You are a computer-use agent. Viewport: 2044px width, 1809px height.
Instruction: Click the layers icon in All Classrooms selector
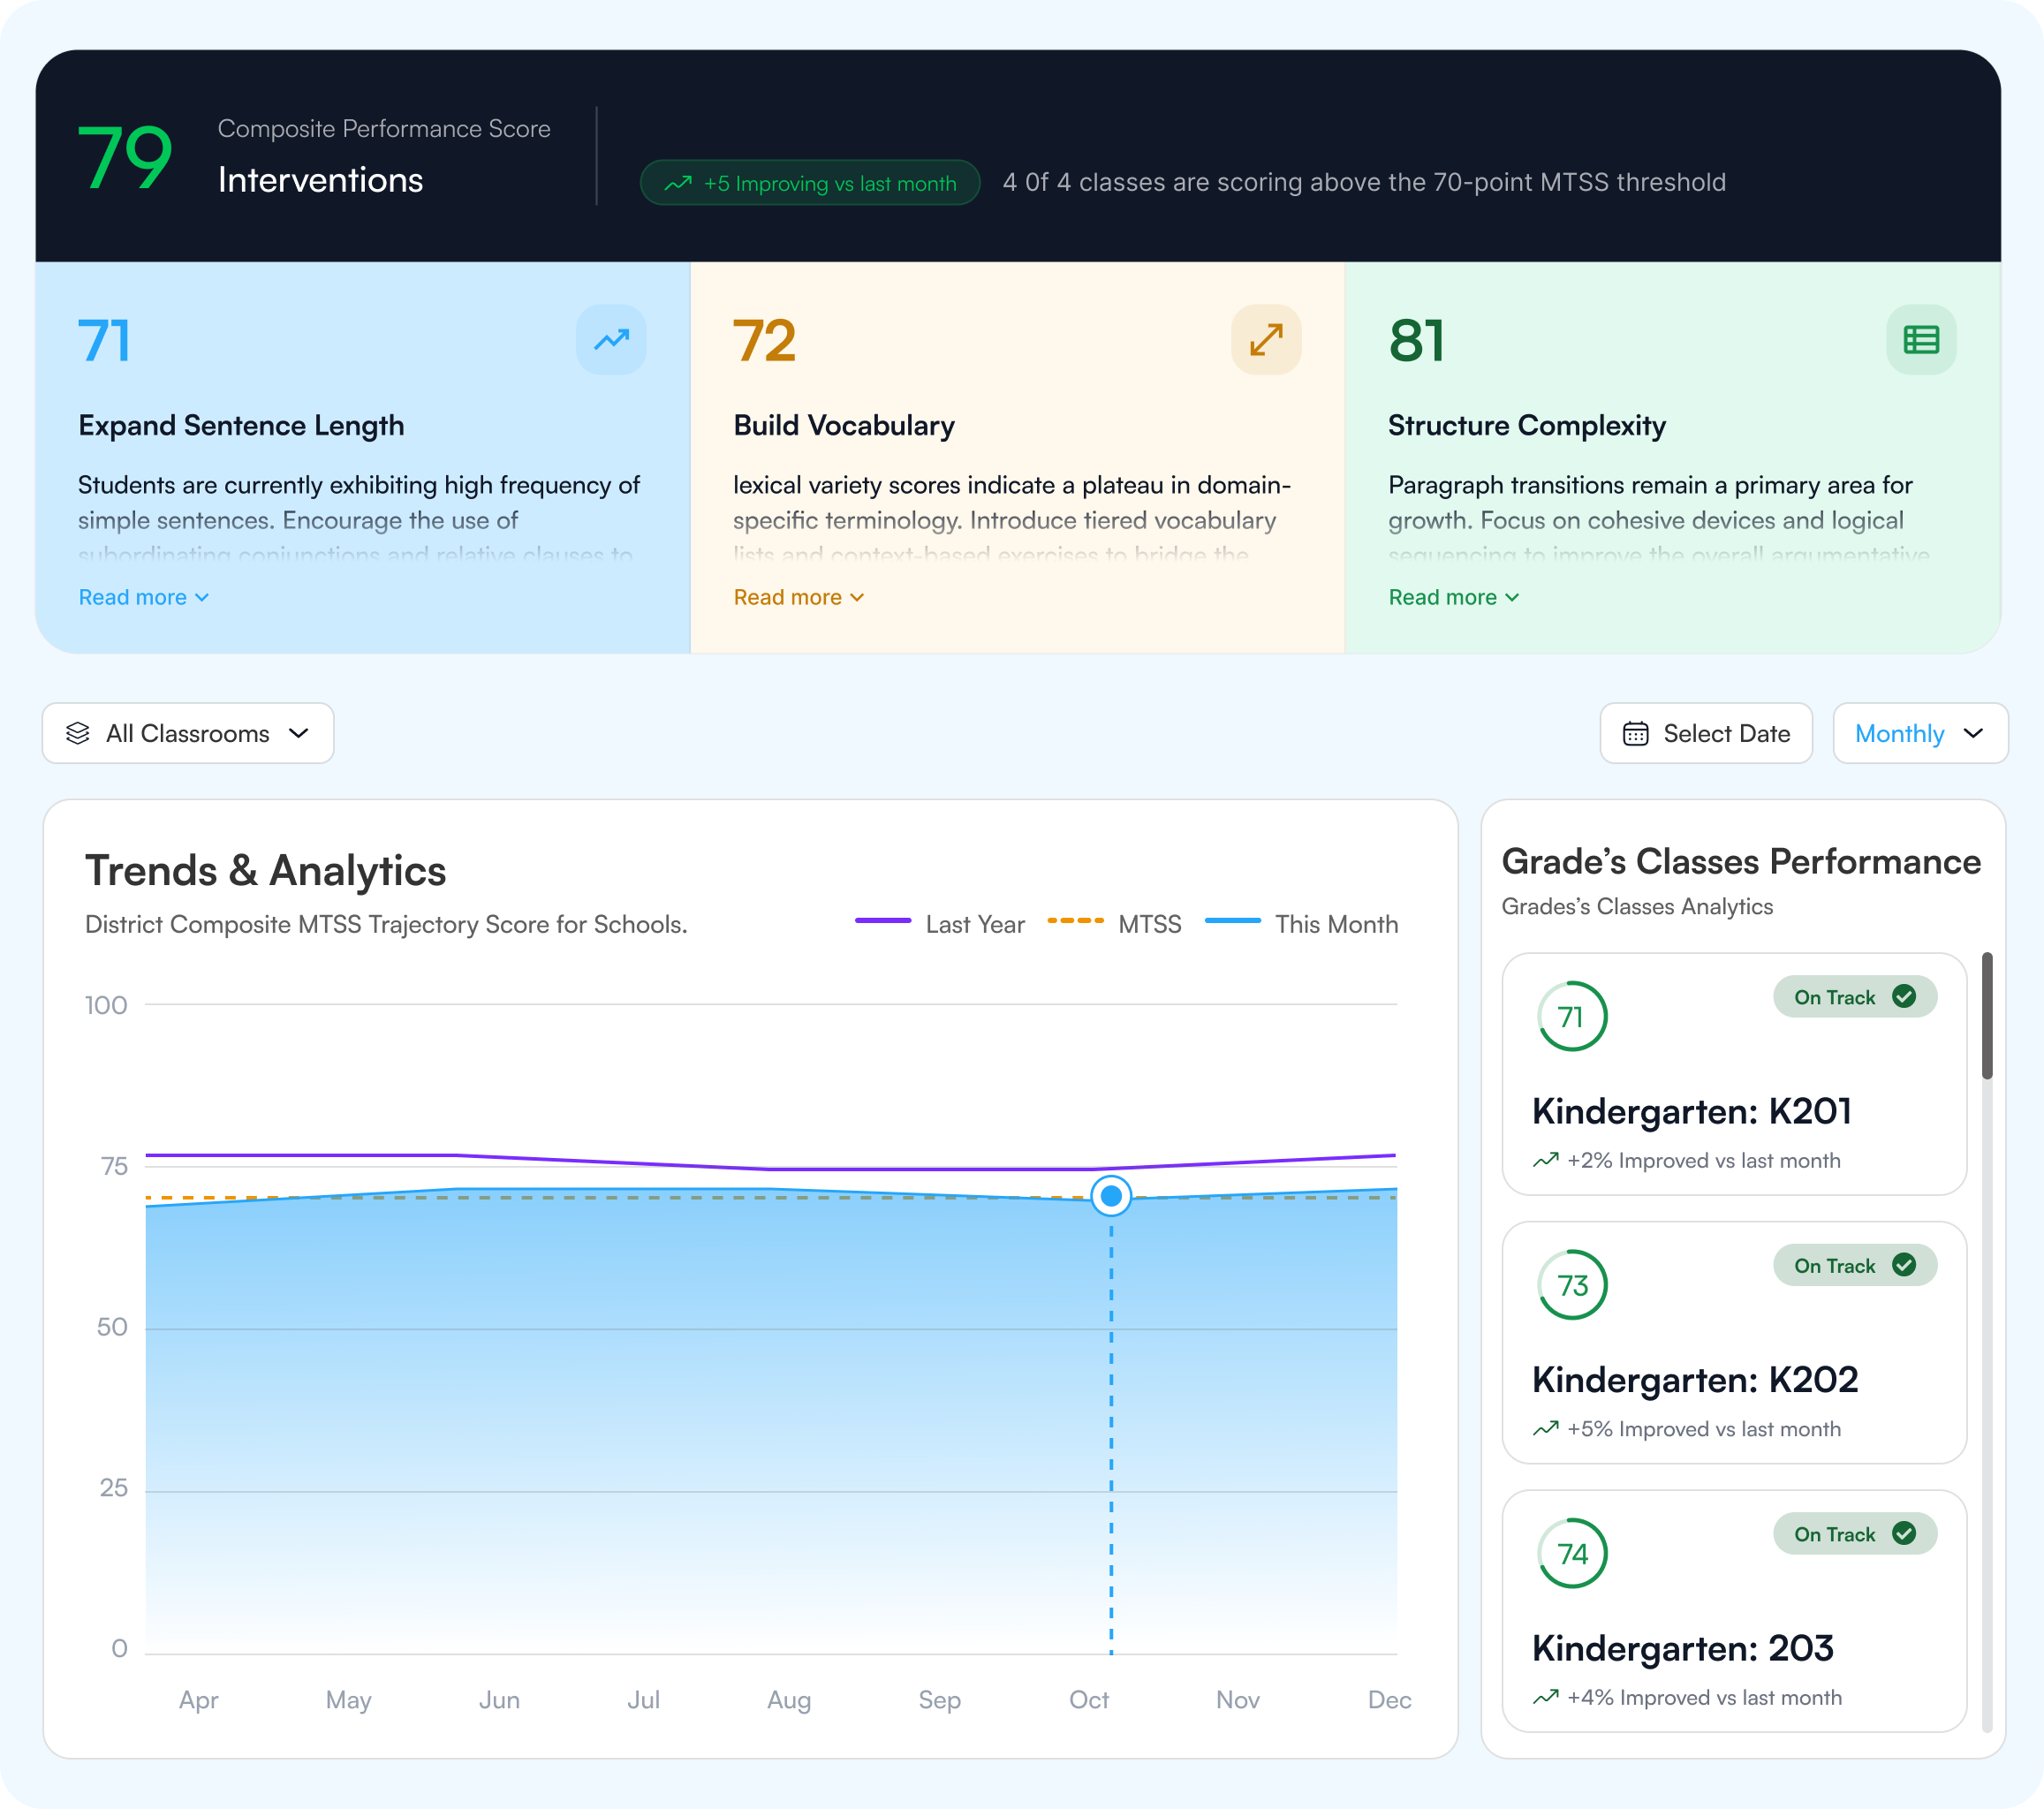point(78,733)
